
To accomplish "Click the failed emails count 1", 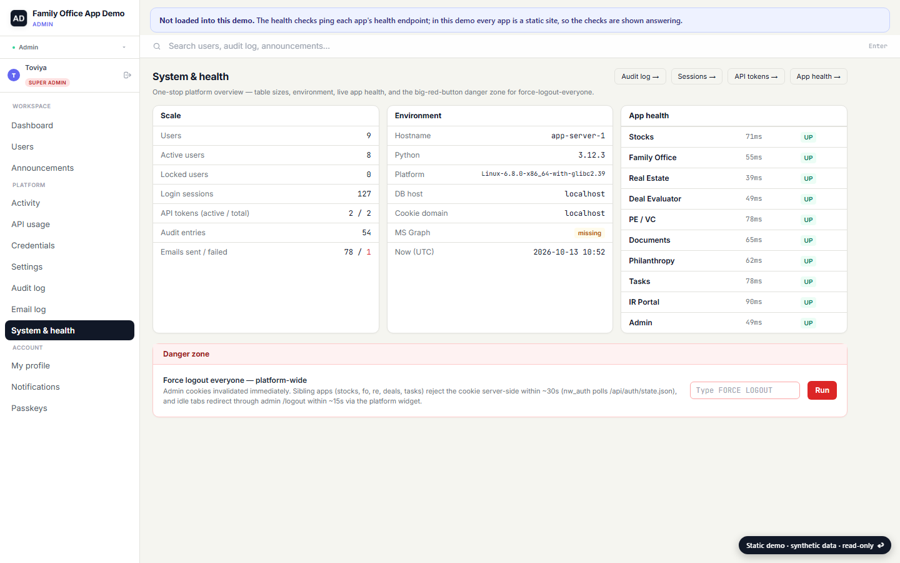I will coord(368,252).
